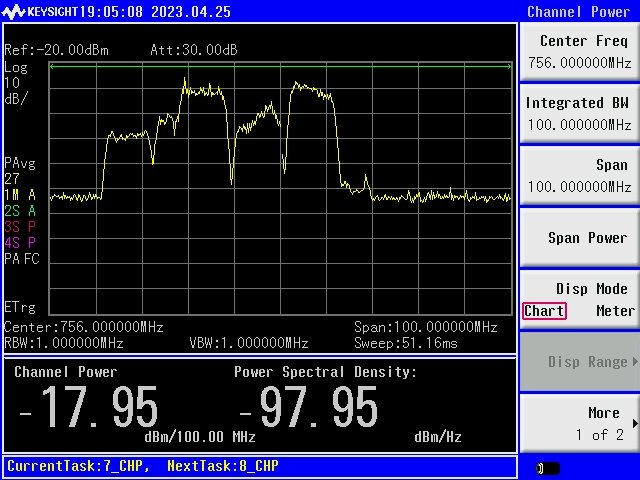
Task: Select the red 3S P trace indicator
Action: tap(20, 227)
